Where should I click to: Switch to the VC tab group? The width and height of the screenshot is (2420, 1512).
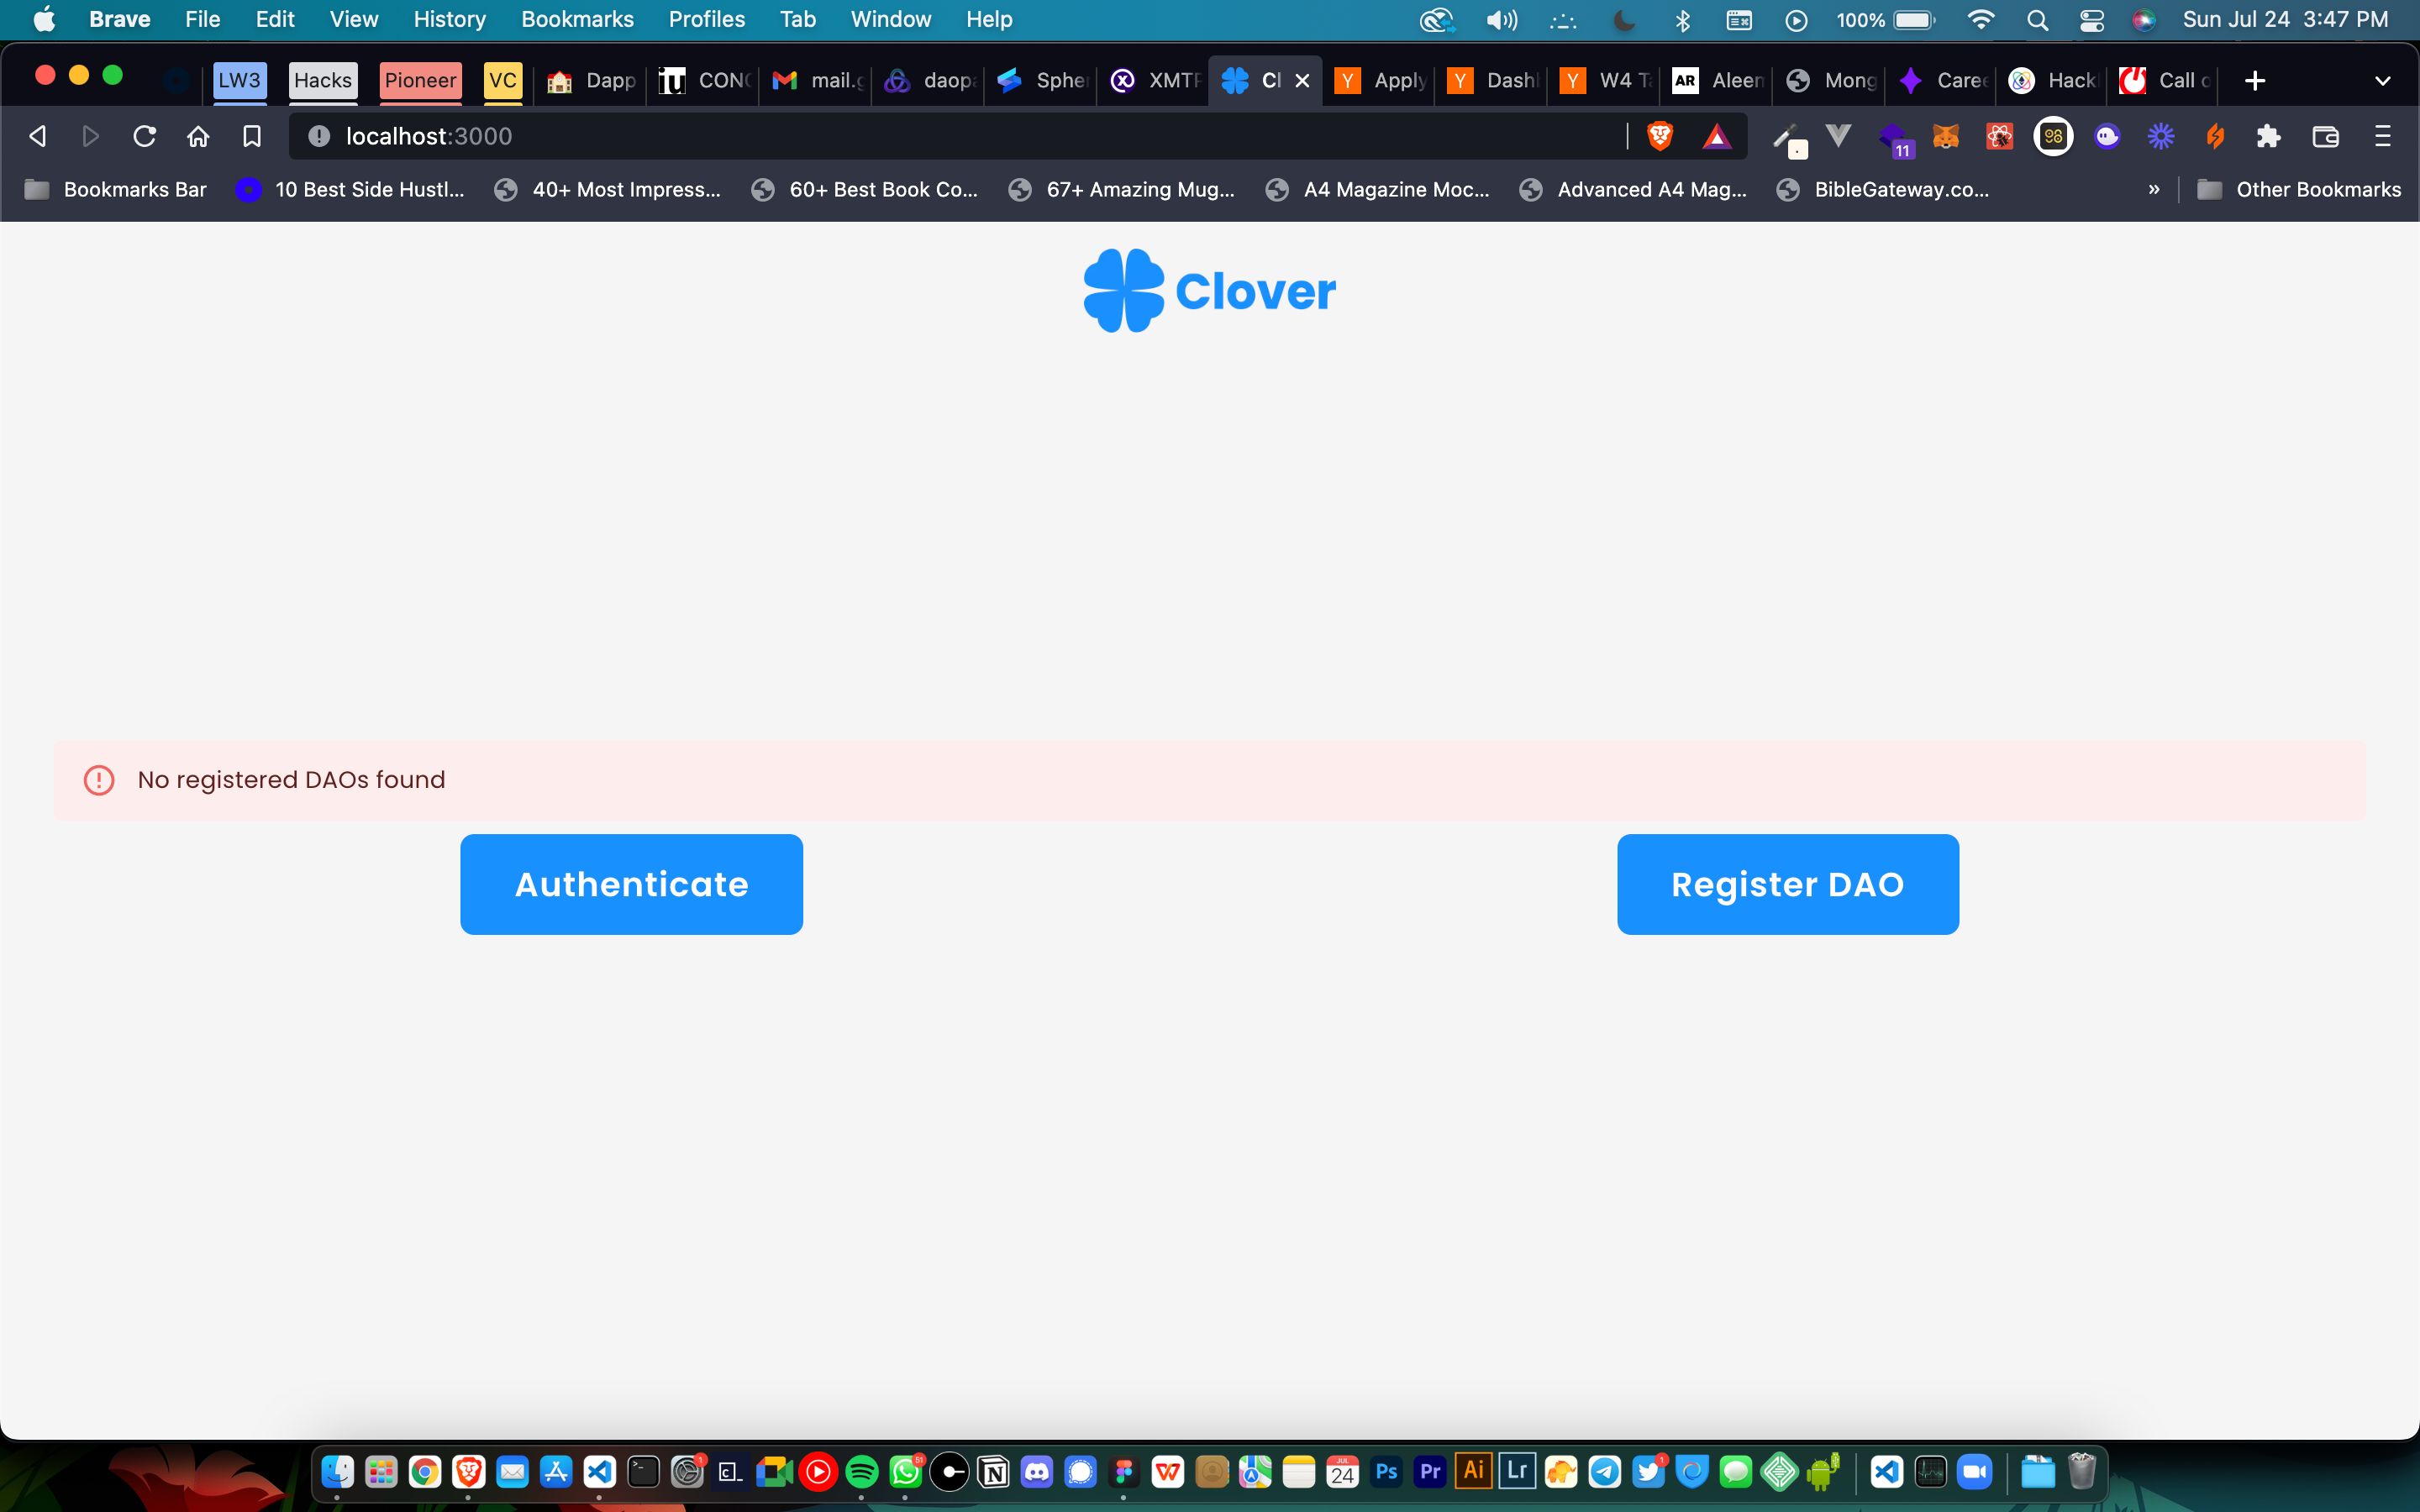[x=503, y=80]
